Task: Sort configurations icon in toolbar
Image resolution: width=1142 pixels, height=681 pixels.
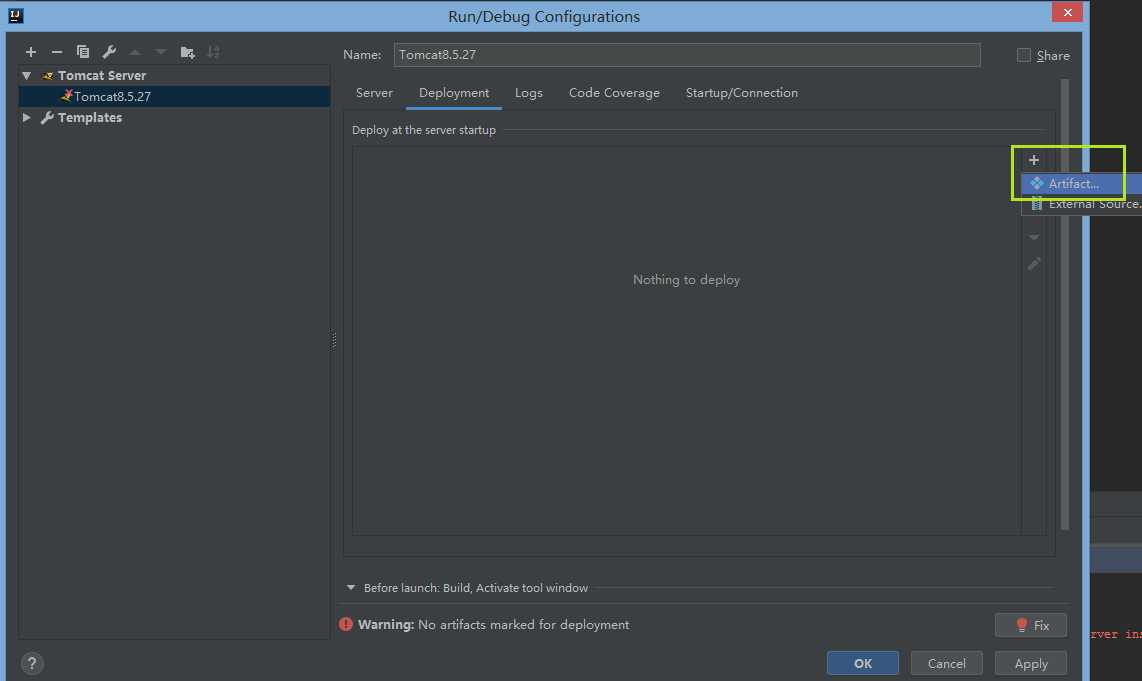Action: [213, 52]
